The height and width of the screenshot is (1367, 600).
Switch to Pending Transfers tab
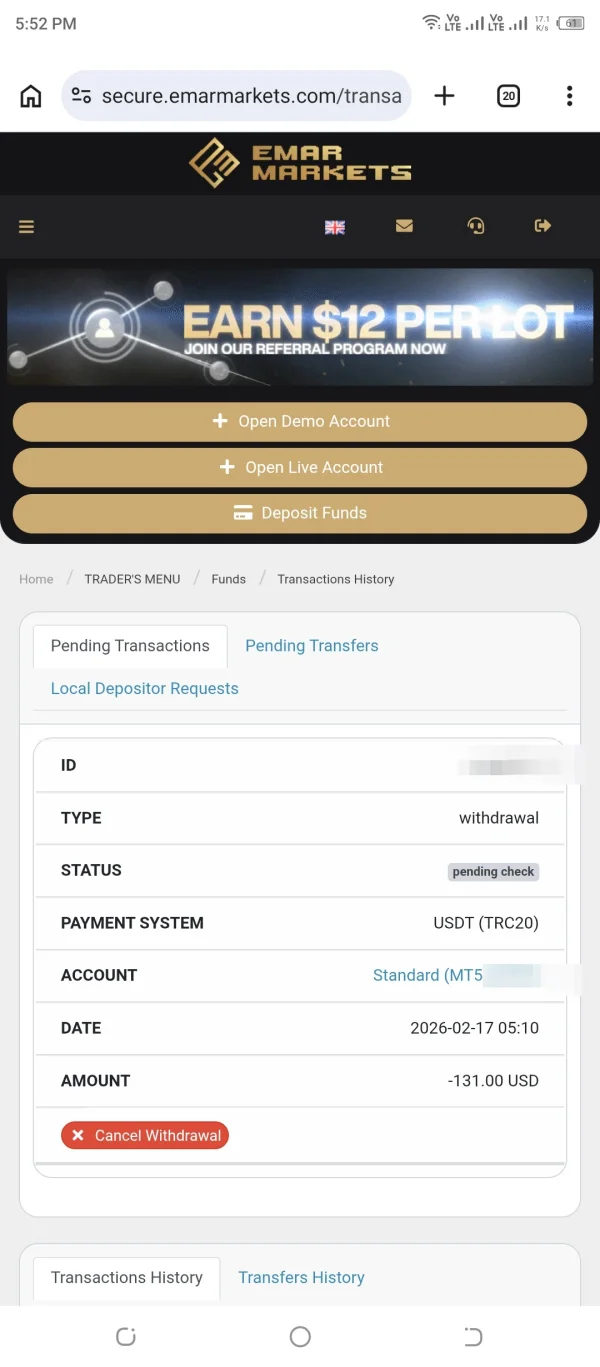pyautogui.click(x=312, y=646)
